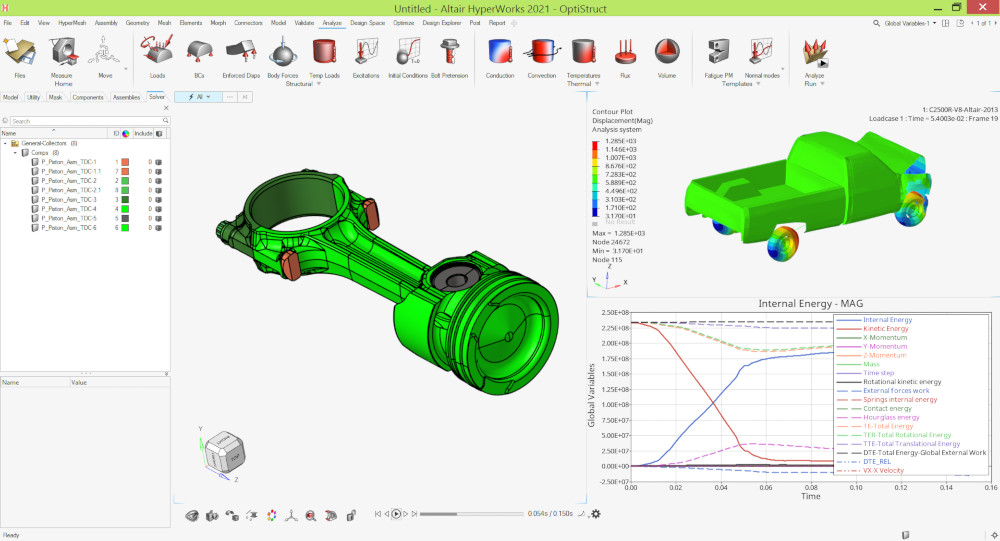The width and height of the screenshot is (1000, 541).
Task: Click the padlock icon in bottom view toolbar
Action: tap(351, 515)
